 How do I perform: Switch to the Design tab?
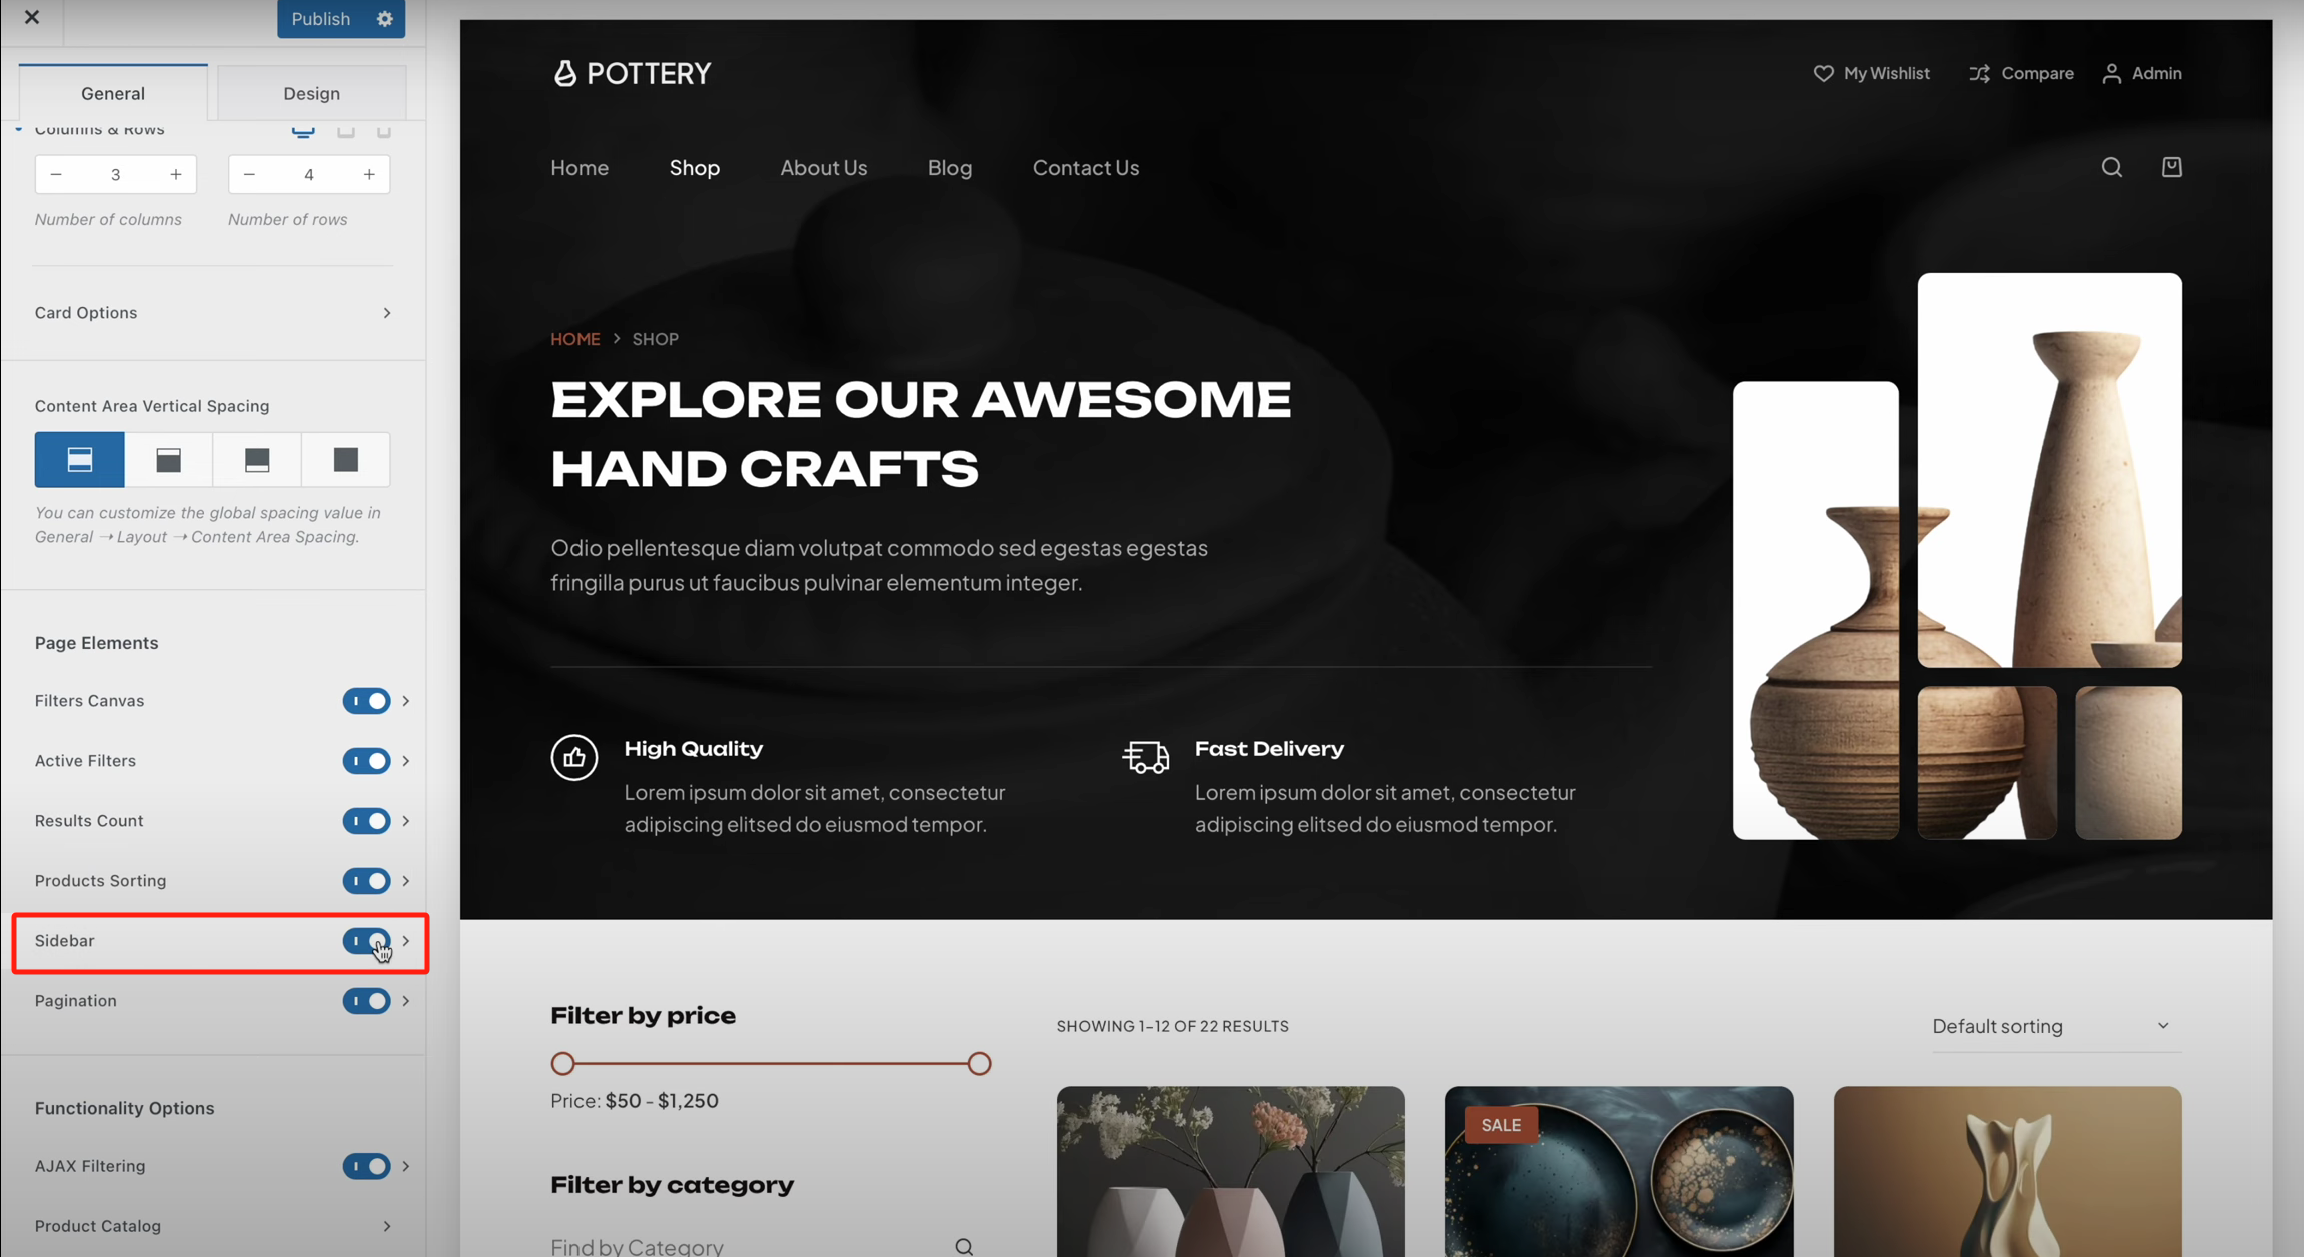click(311, 93)
